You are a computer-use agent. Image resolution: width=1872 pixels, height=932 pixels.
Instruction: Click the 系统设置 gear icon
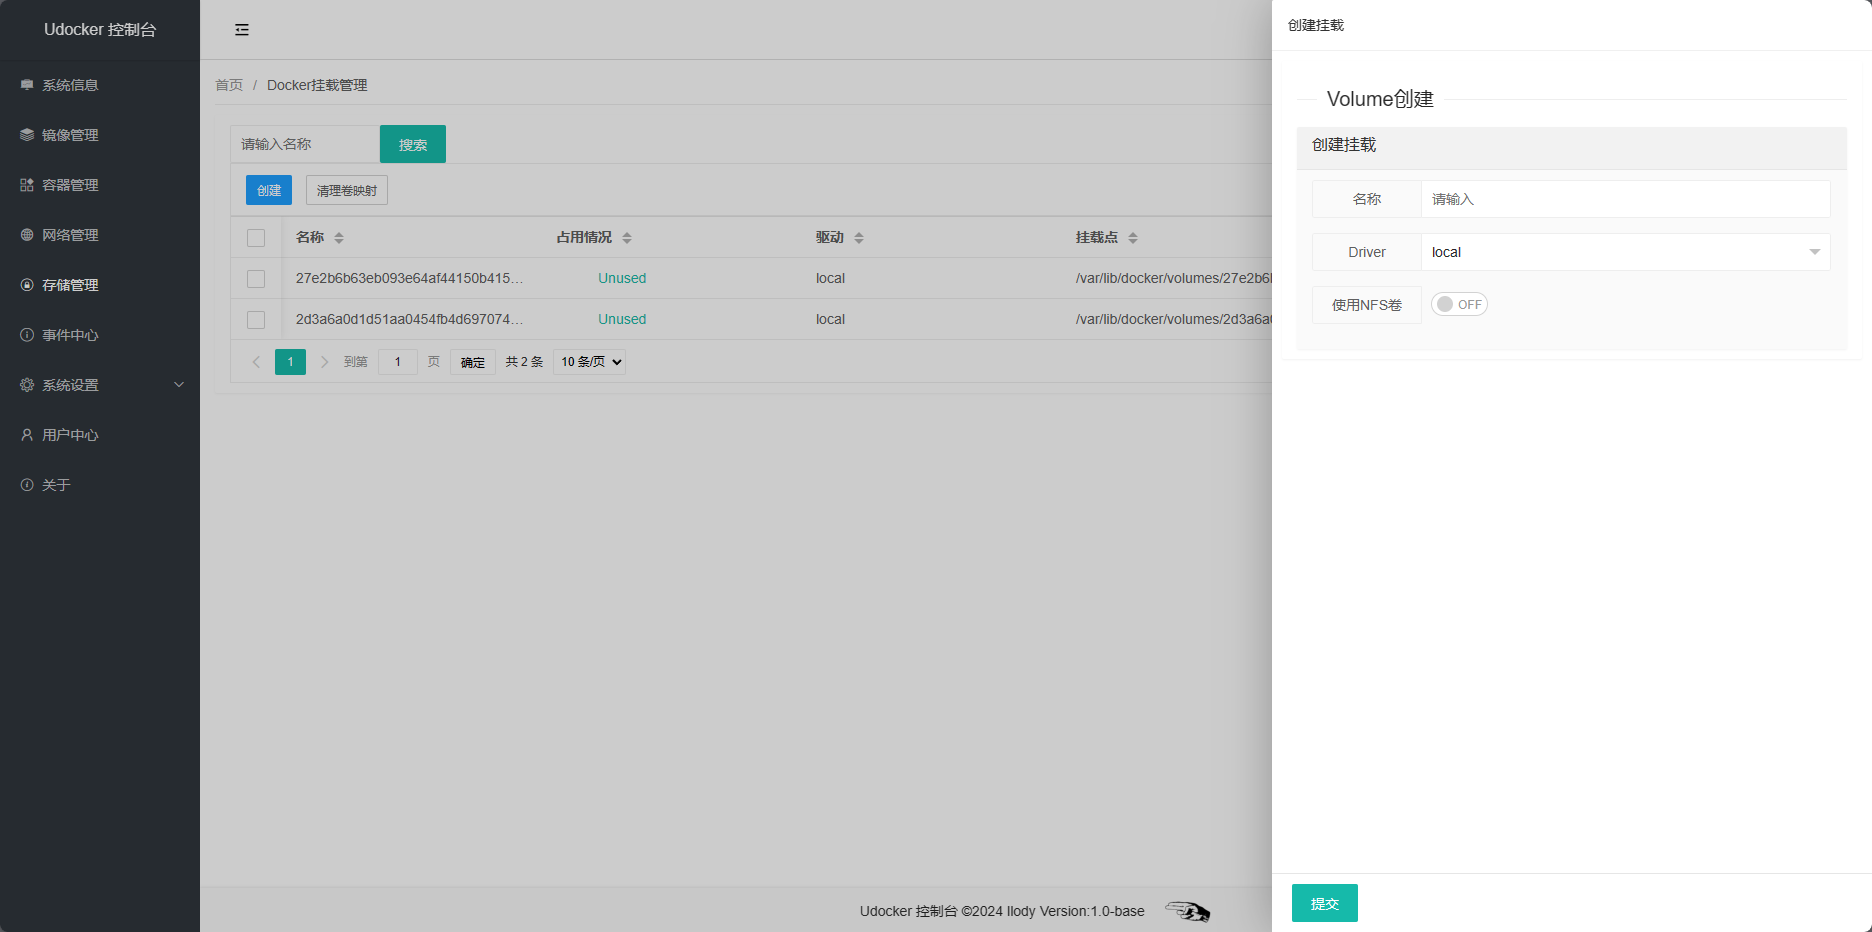27,385
